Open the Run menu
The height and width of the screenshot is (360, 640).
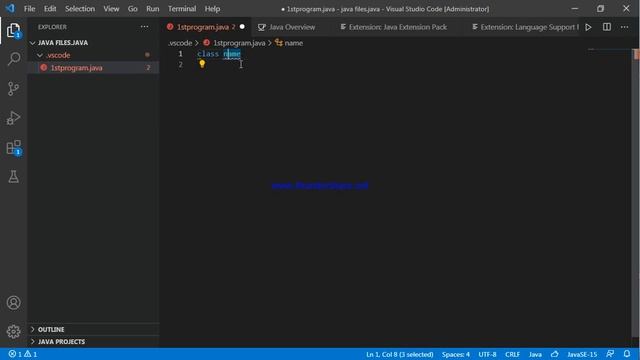pos(153,9)
